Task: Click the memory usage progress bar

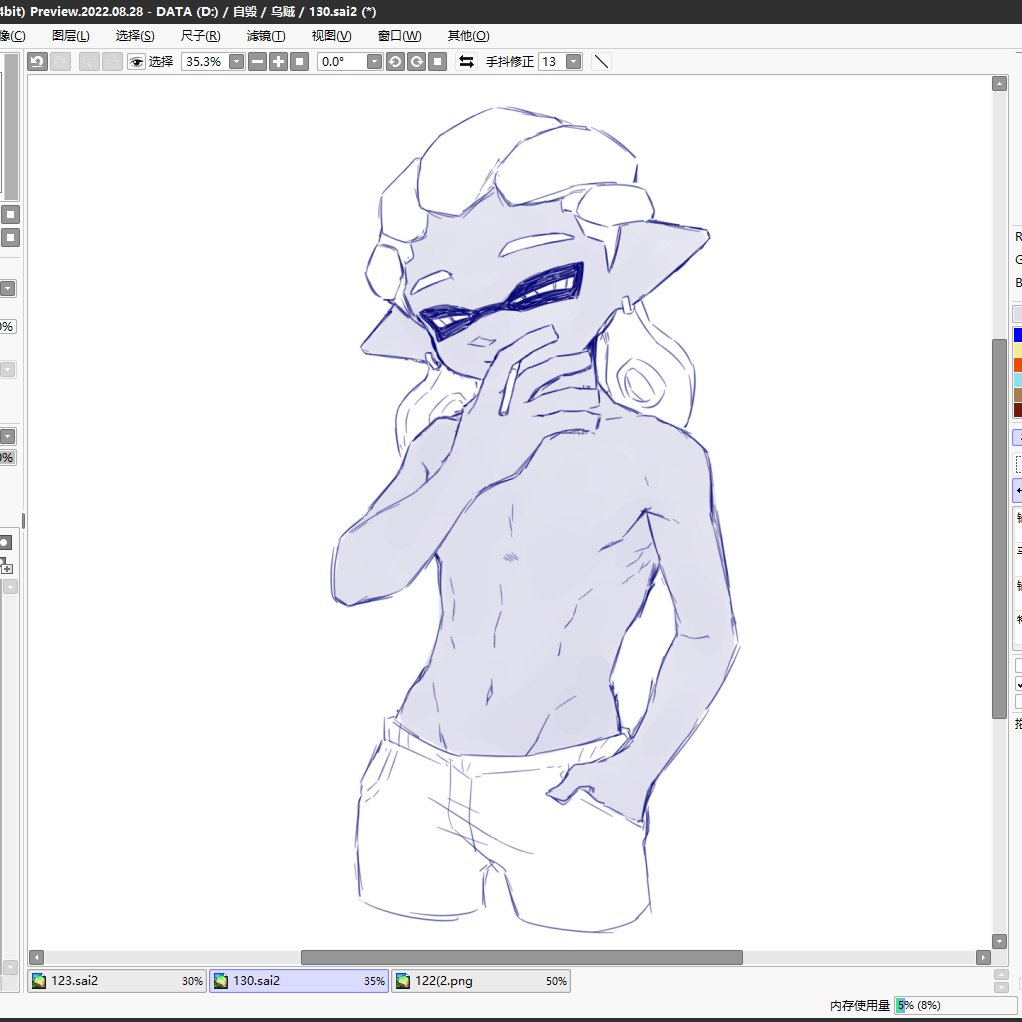Action: 956,1005
